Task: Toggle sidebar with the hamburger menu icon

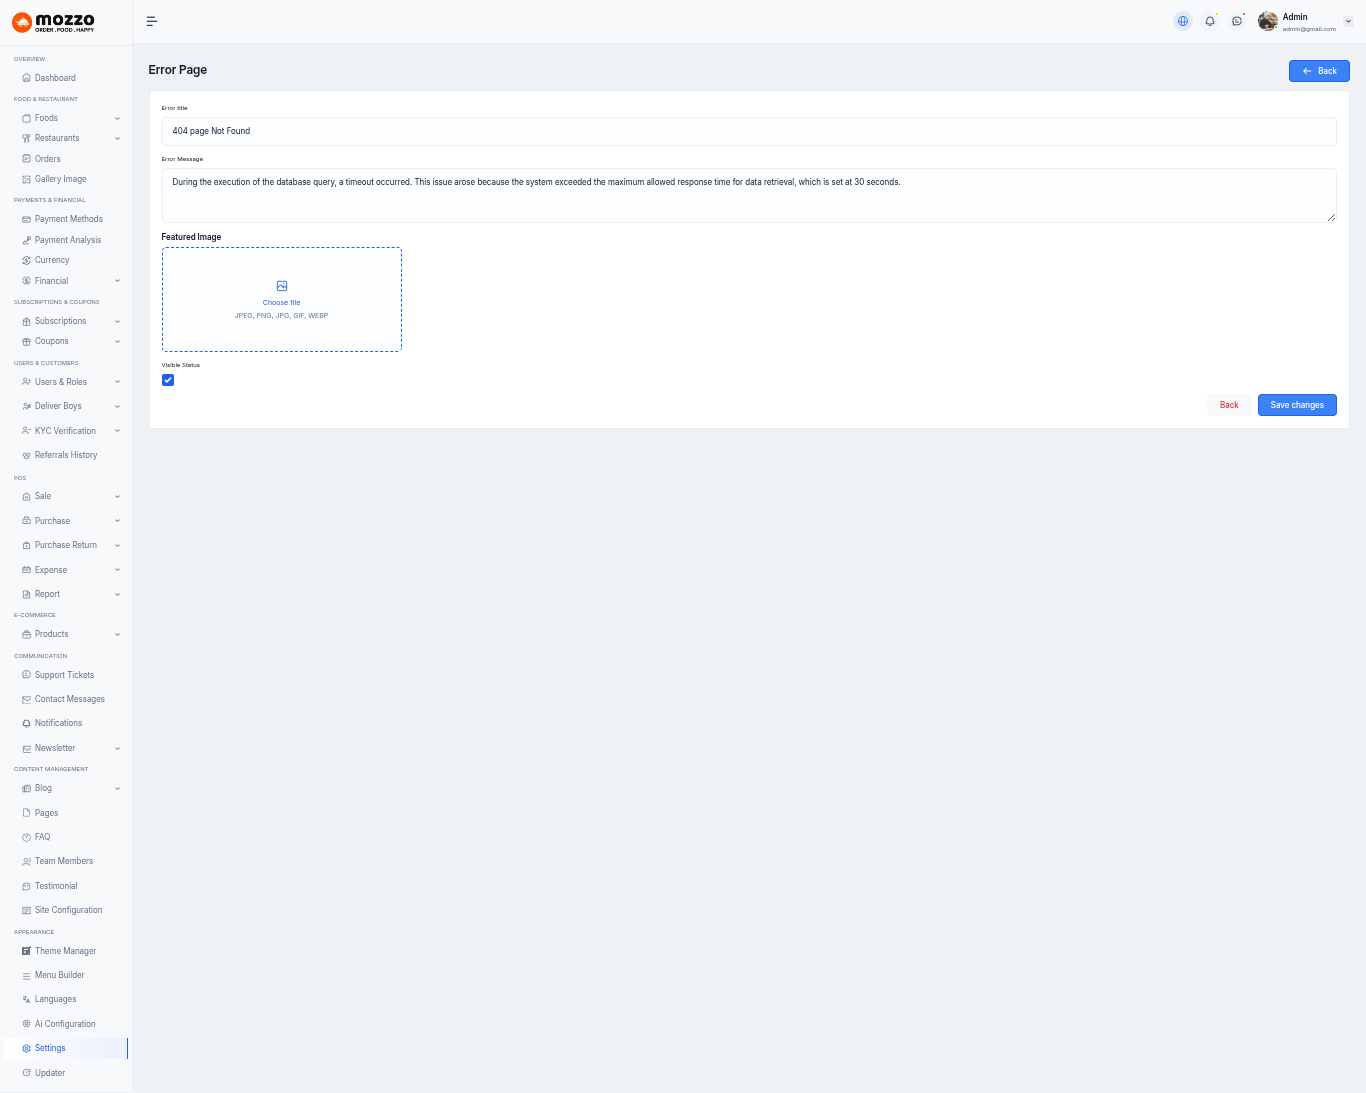Action: 152,21
